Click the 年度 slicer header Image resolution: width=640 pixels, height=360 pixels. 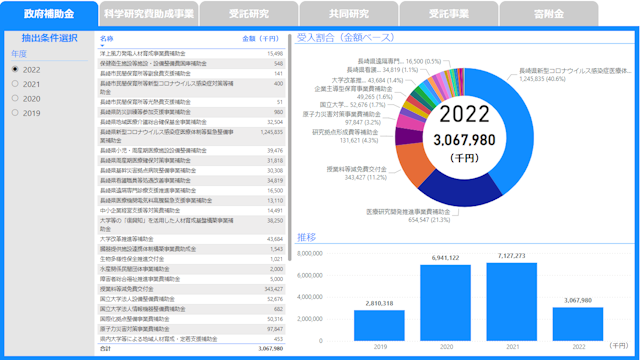[x=19, y=54]
